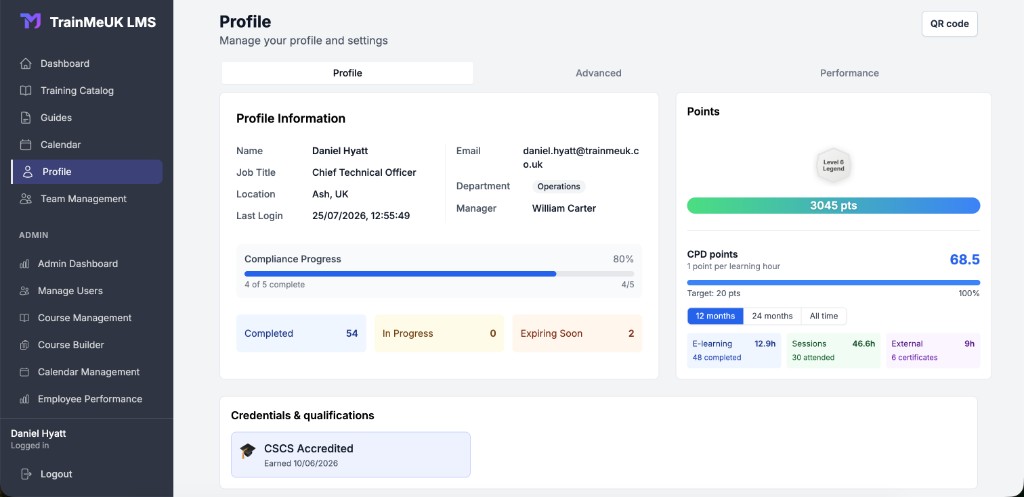Click the In Progress 0 stat card
This screenshot has height=497, width=1024.
pyautogui.click(x=439, y=333)
